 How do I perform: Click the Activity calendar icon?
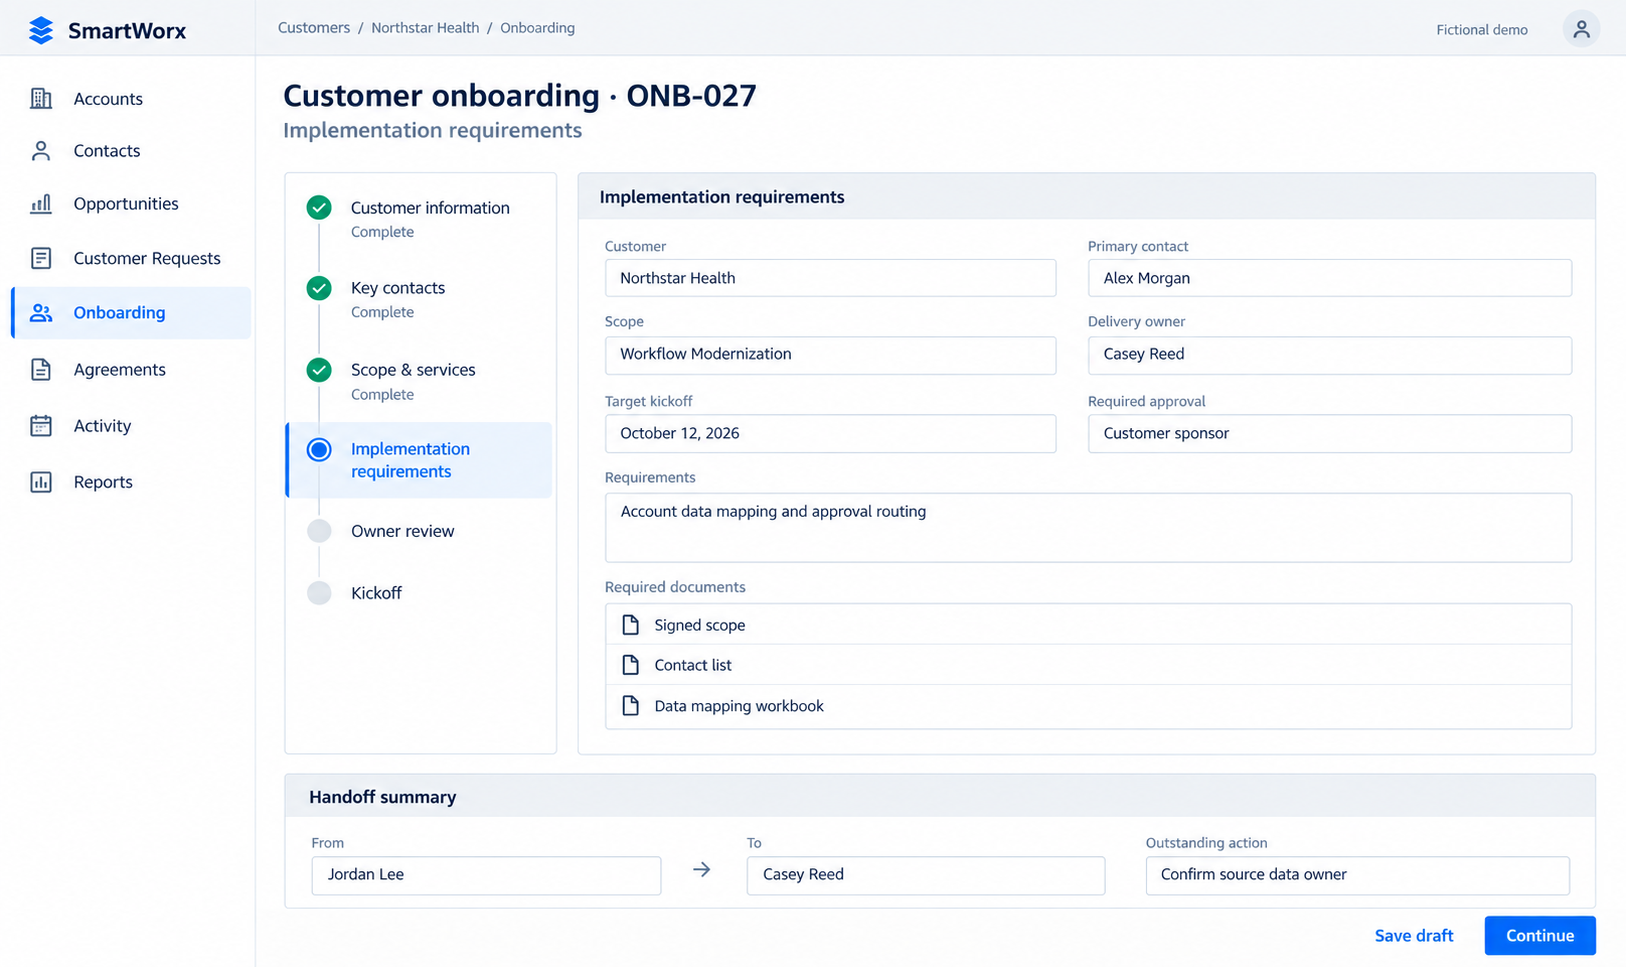pos(41,426)
